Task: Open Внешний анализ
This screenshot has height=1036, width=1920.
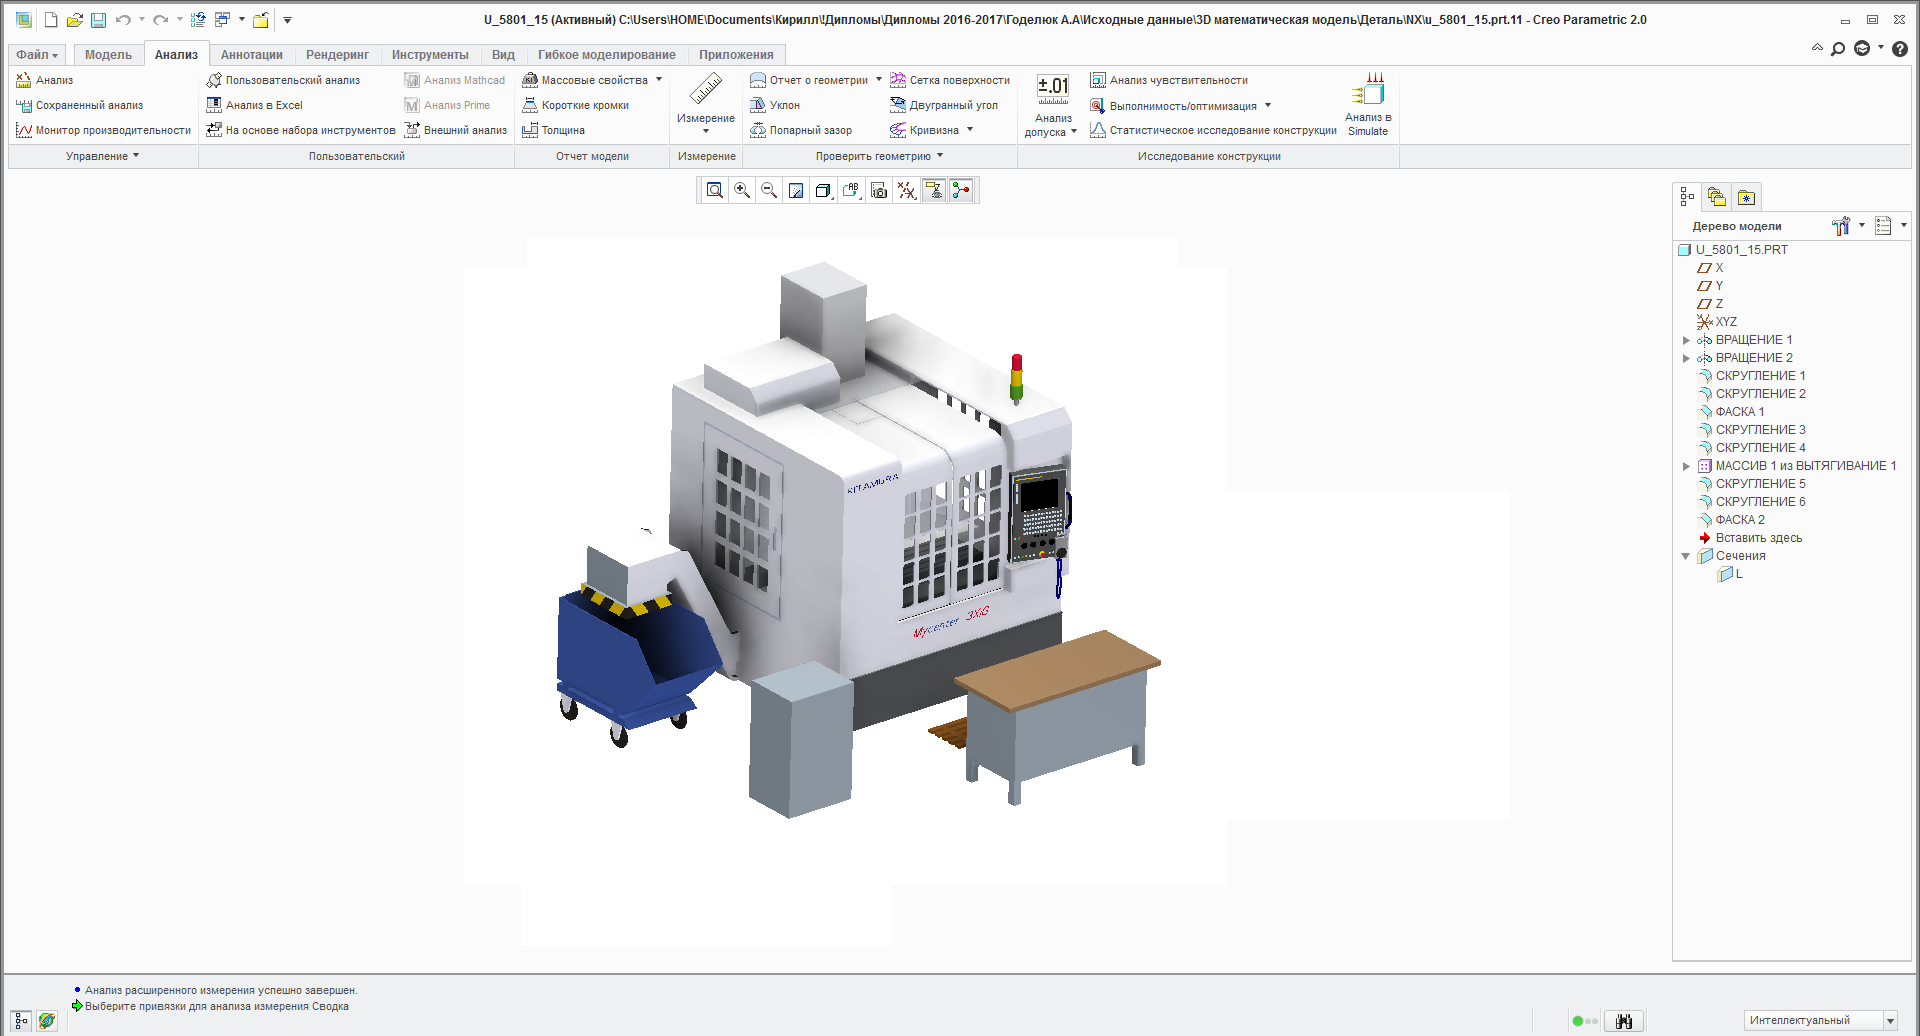Action: pyautogui.click(x=455, y=130)
